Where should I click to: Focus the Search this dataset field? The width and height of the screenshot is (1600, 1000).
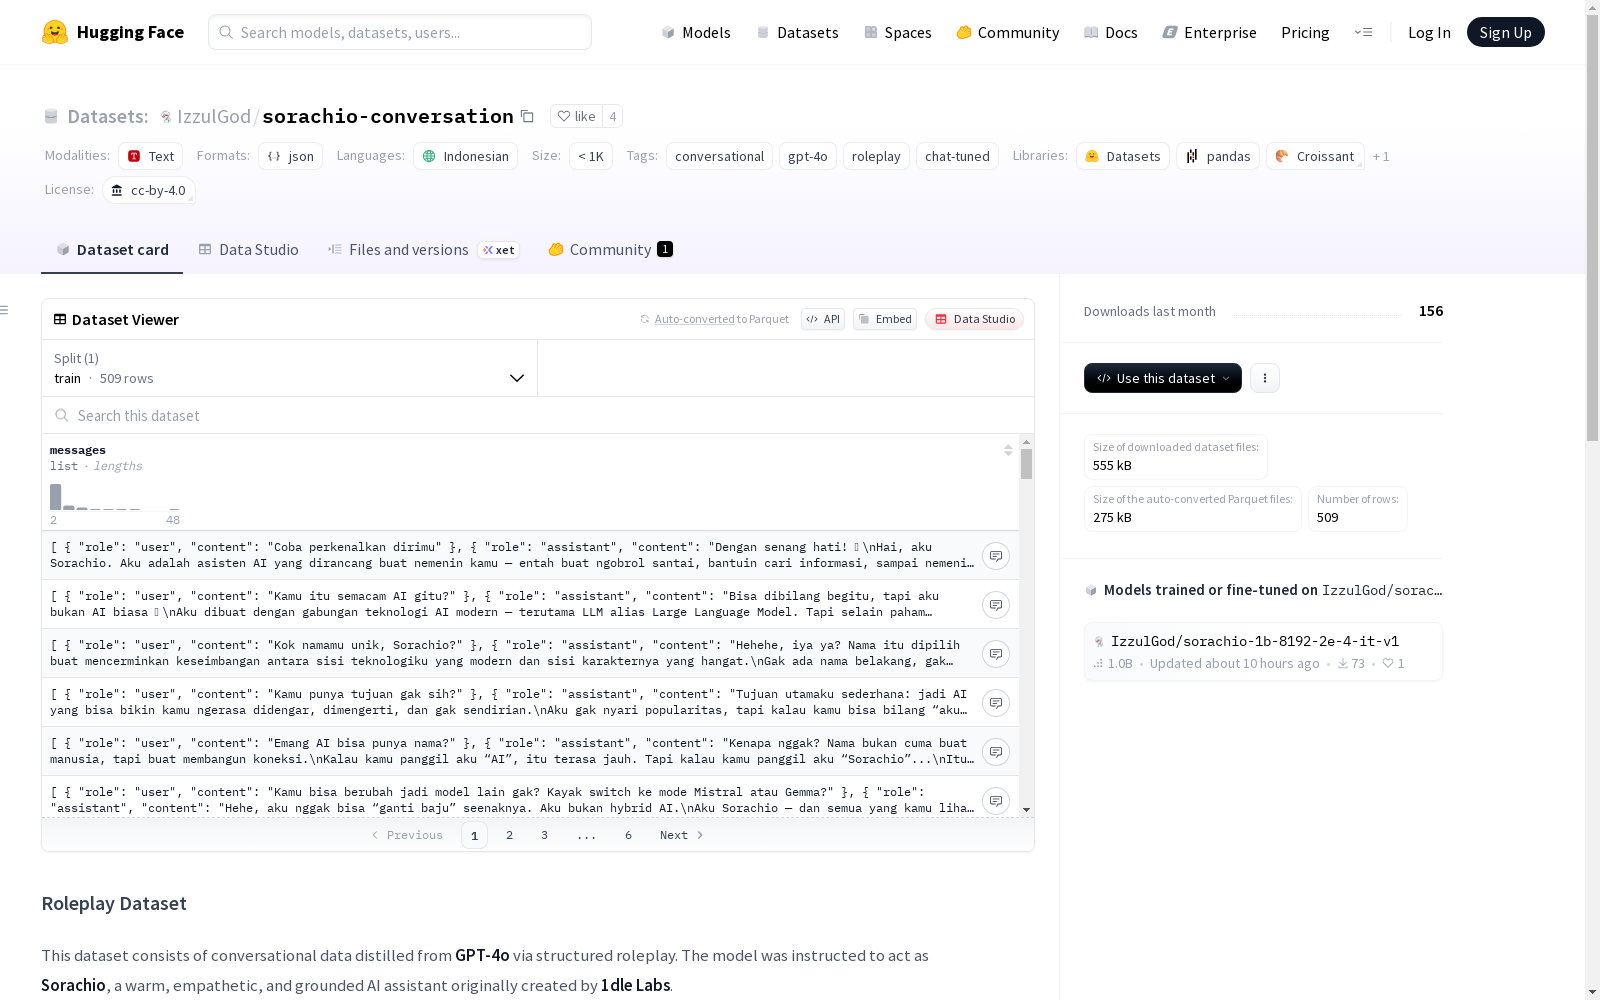click(x=538, y=415)
